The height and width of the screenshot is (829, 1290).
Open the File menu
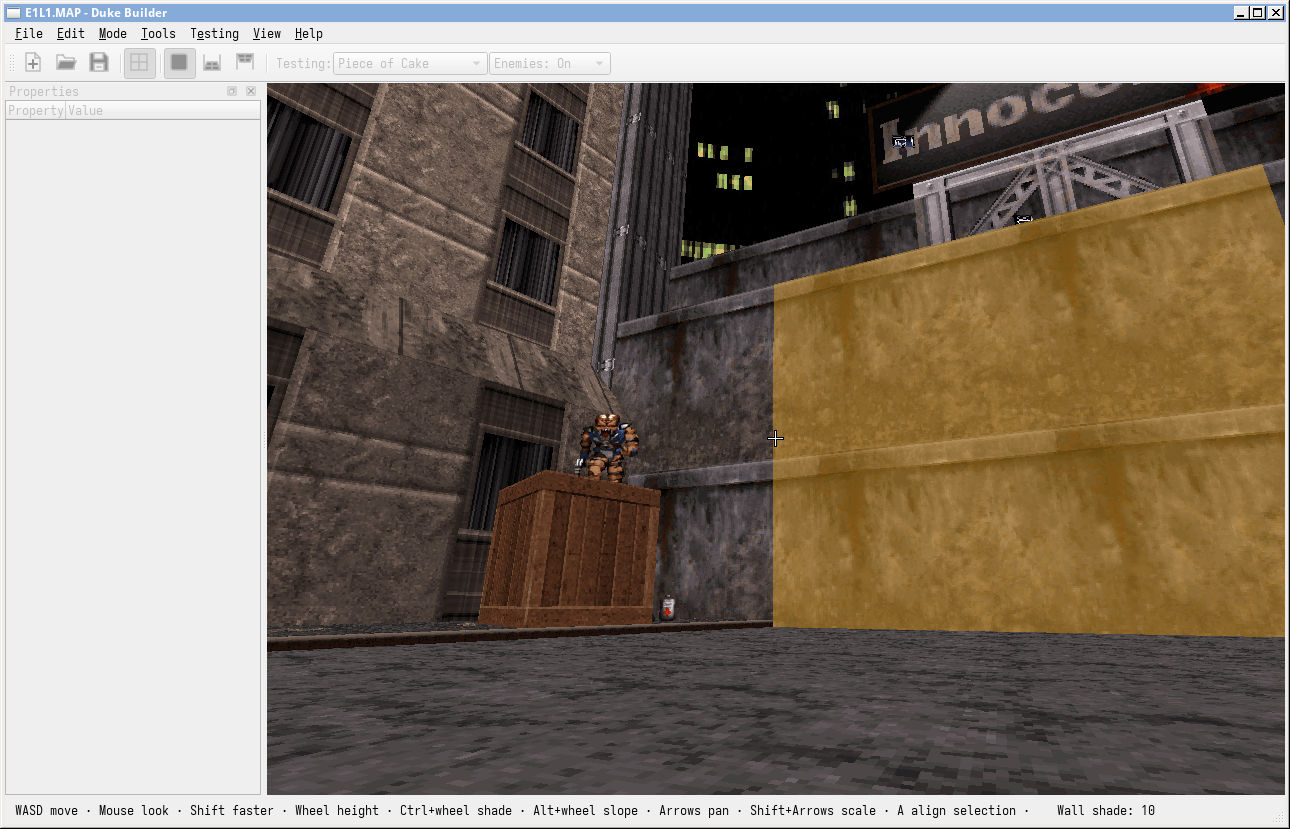(x=28, y=33)
